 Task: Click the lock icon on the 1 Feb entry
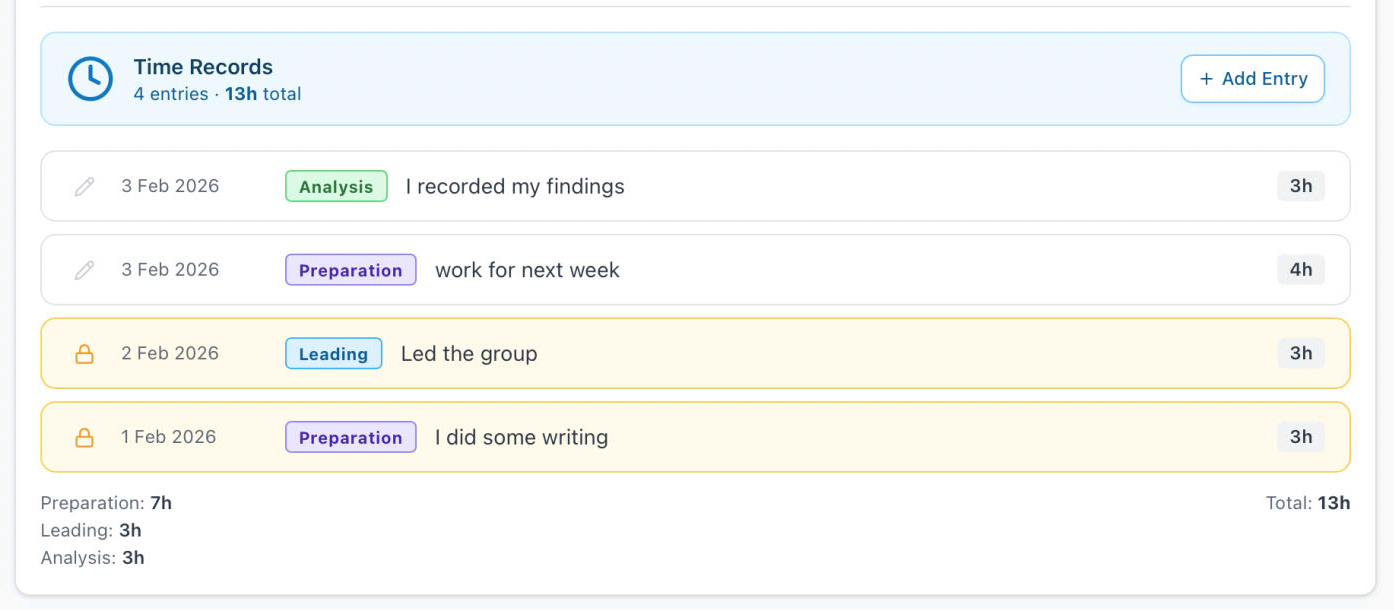85,437
